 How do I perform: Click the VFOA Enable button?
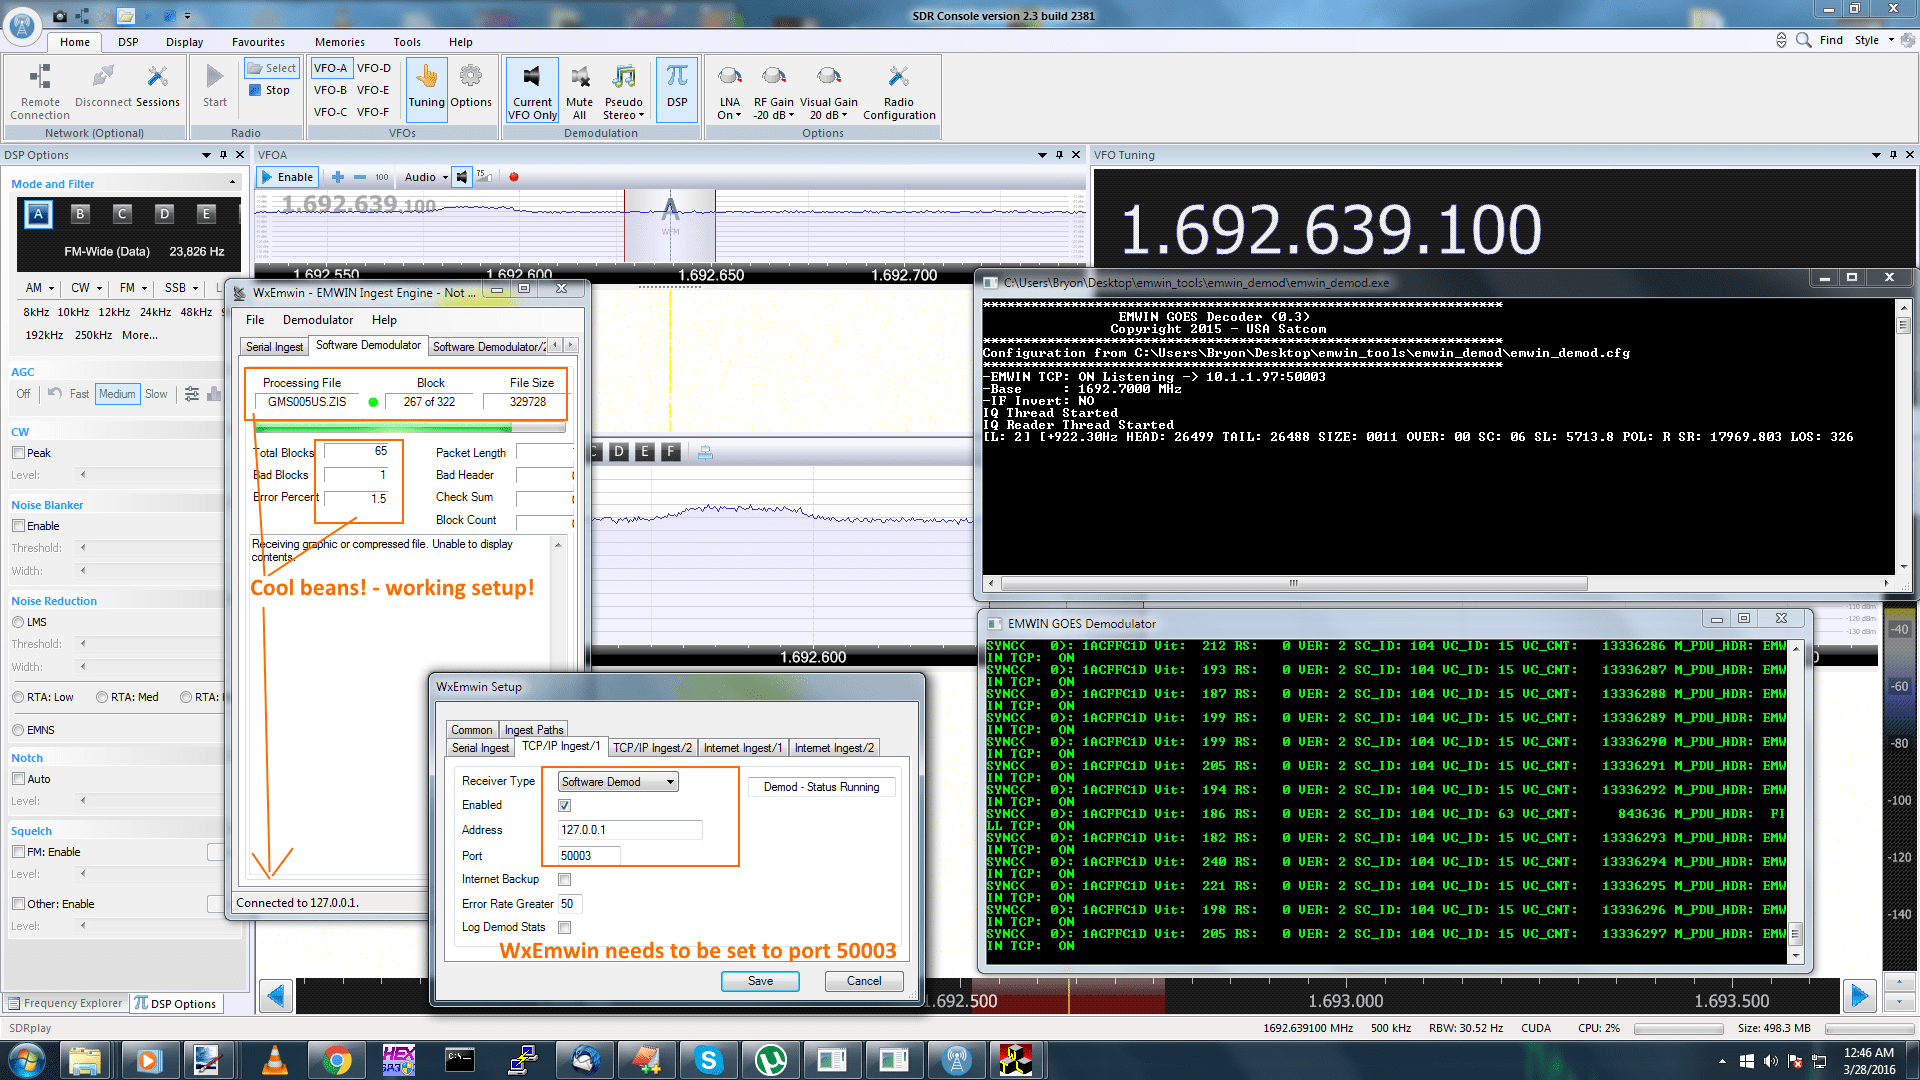tap(288, 177)
